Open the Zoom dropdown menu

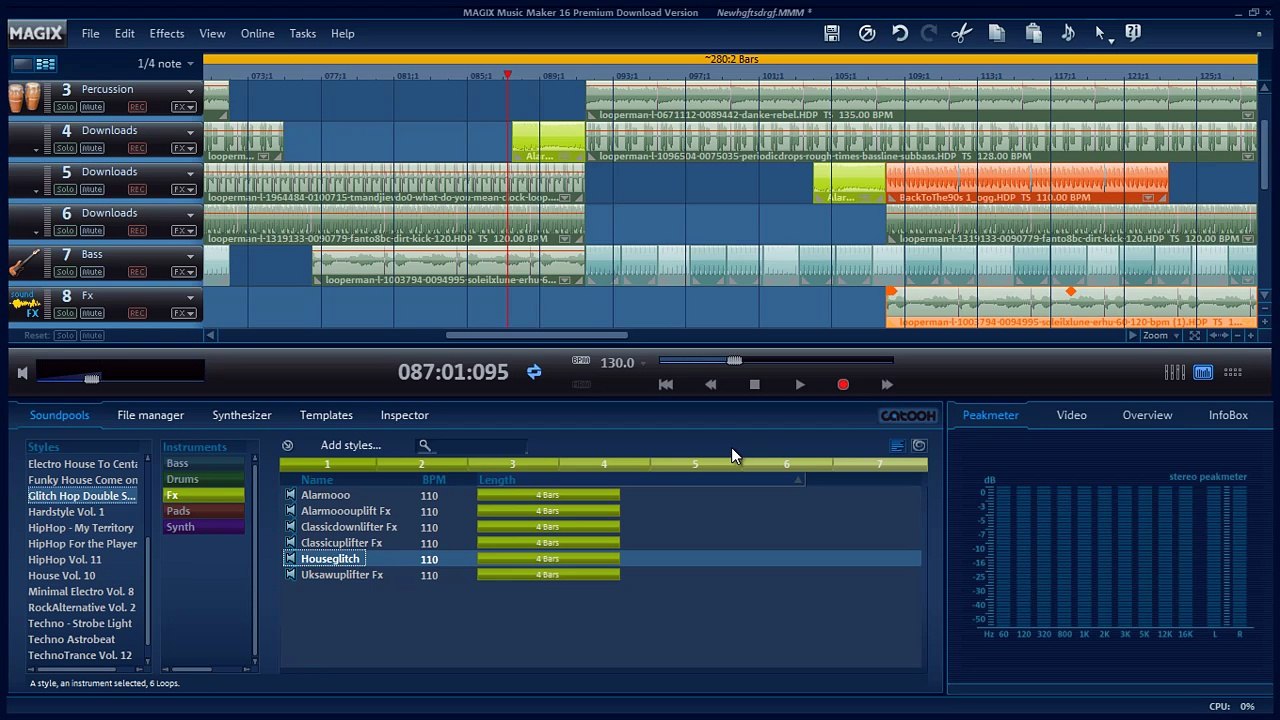click(1159, 336)
